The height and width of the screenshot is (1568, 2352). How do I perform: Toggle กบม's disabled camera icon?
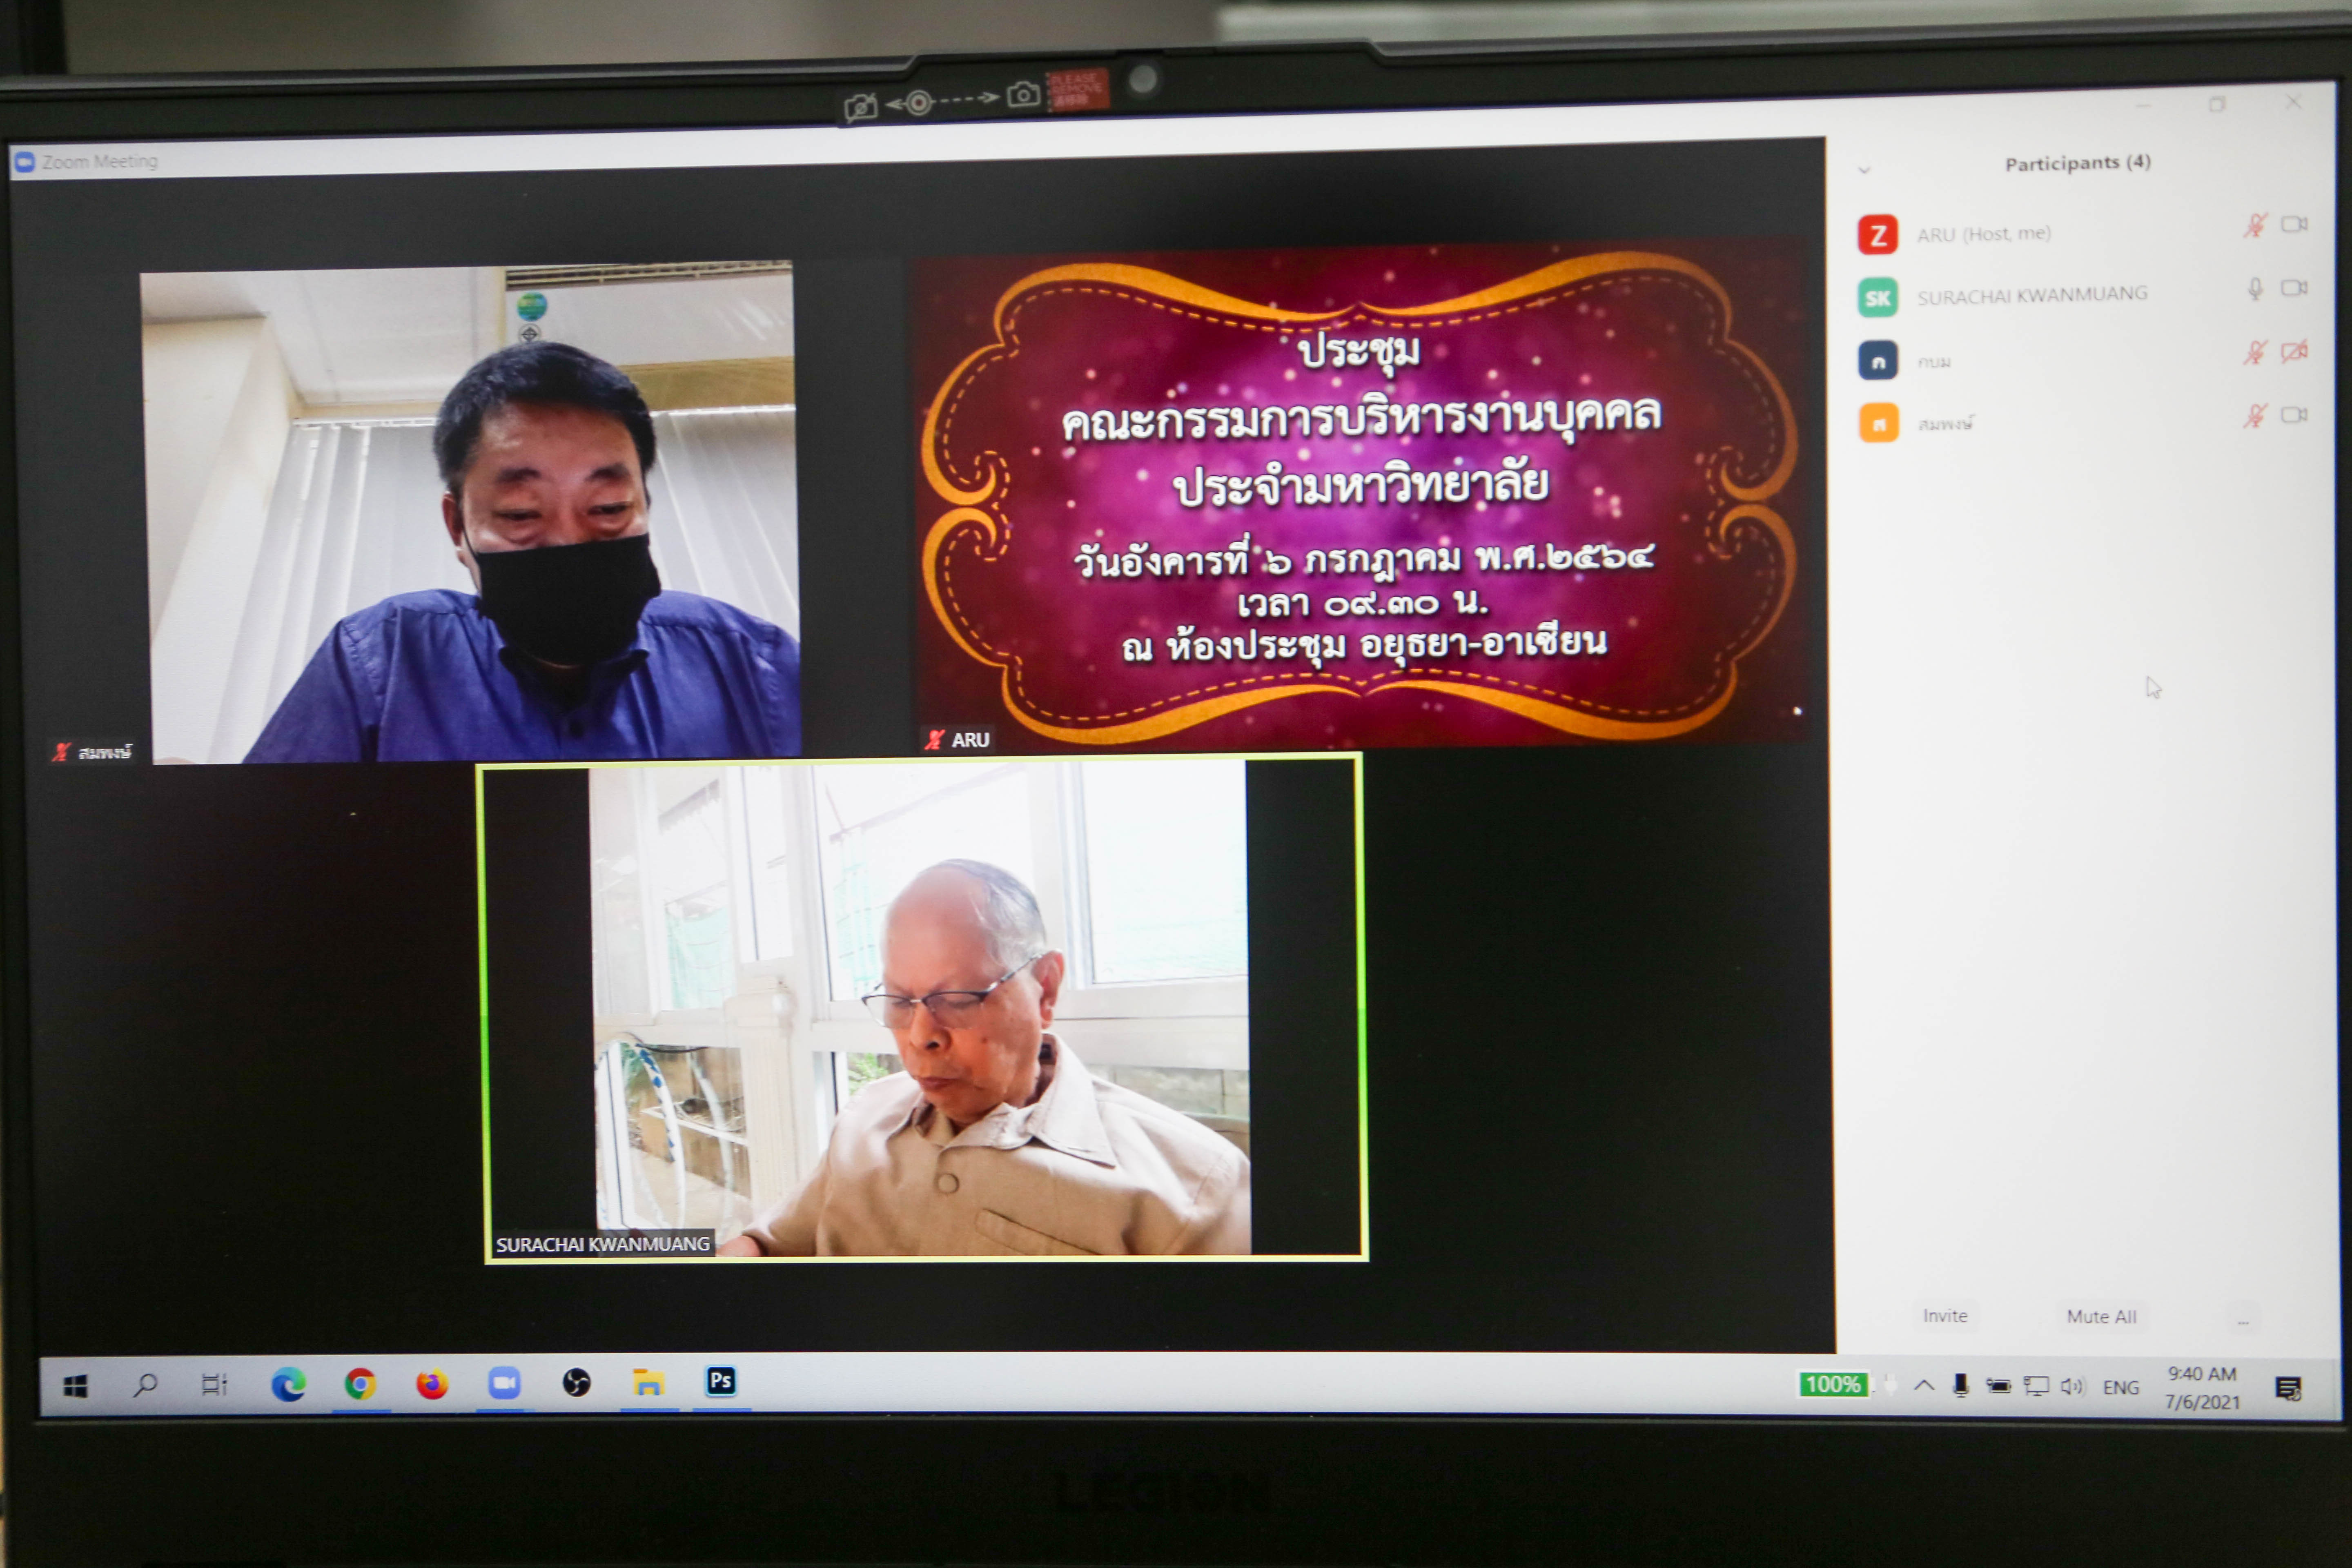click(x=2294, y=351)
